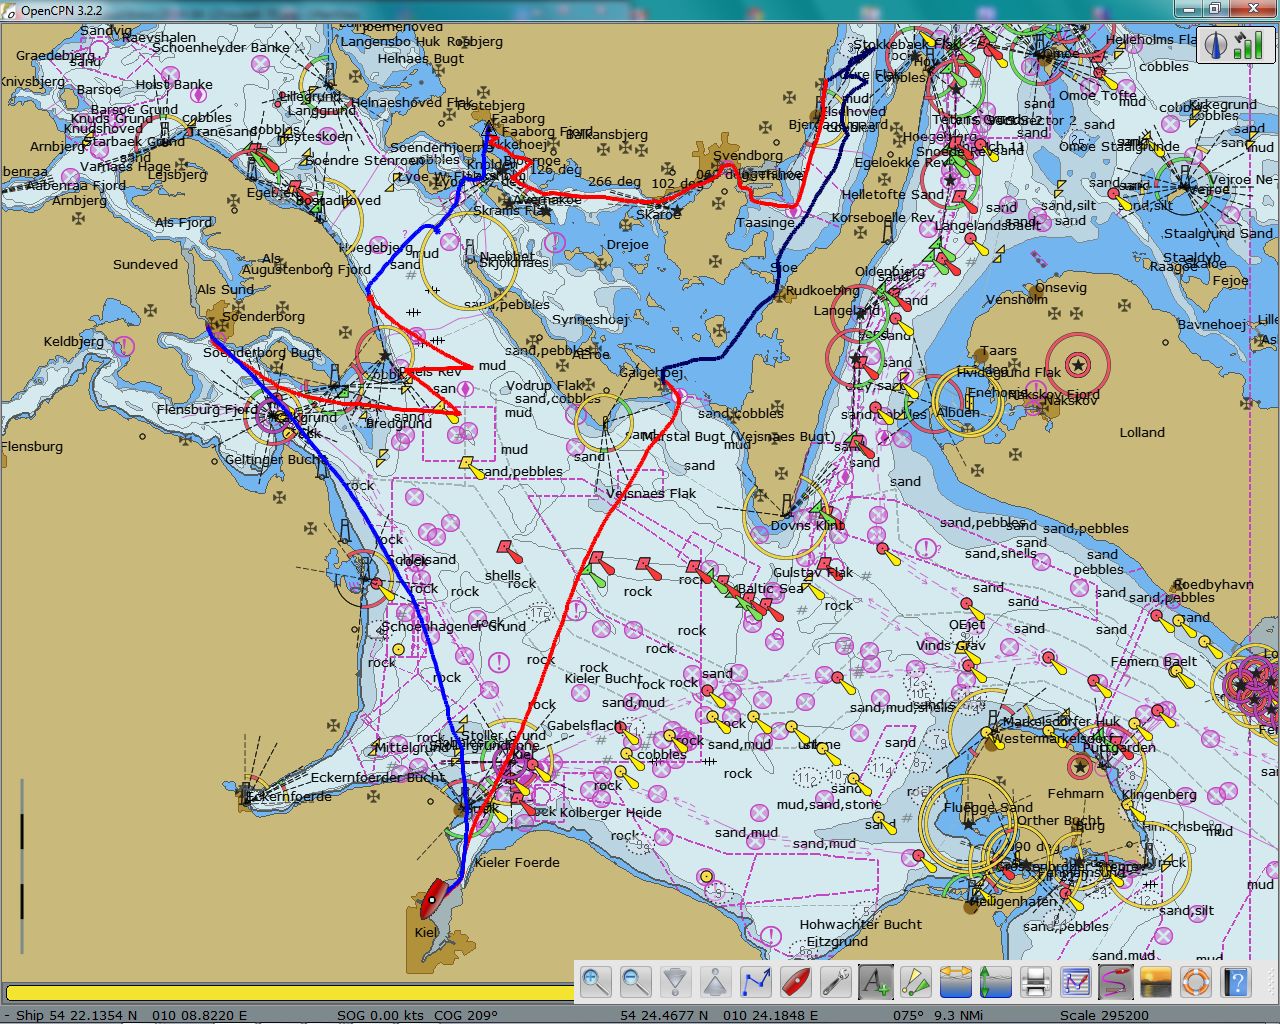Toggle vessel tracking on or off
The width and height of the screenshot is (1280, 1024).
pos(1116,982)
